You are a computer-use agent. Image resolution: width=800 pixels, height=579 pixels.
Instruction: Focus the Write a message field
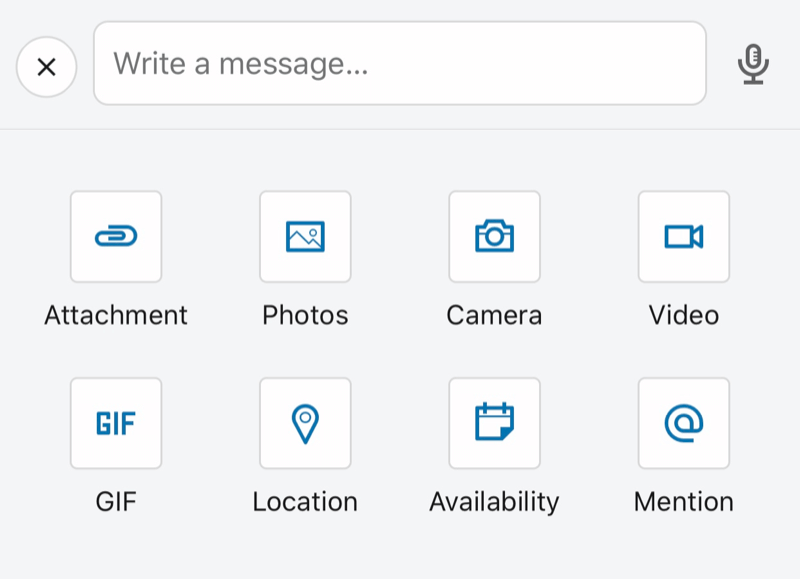(x=400, y=64)
